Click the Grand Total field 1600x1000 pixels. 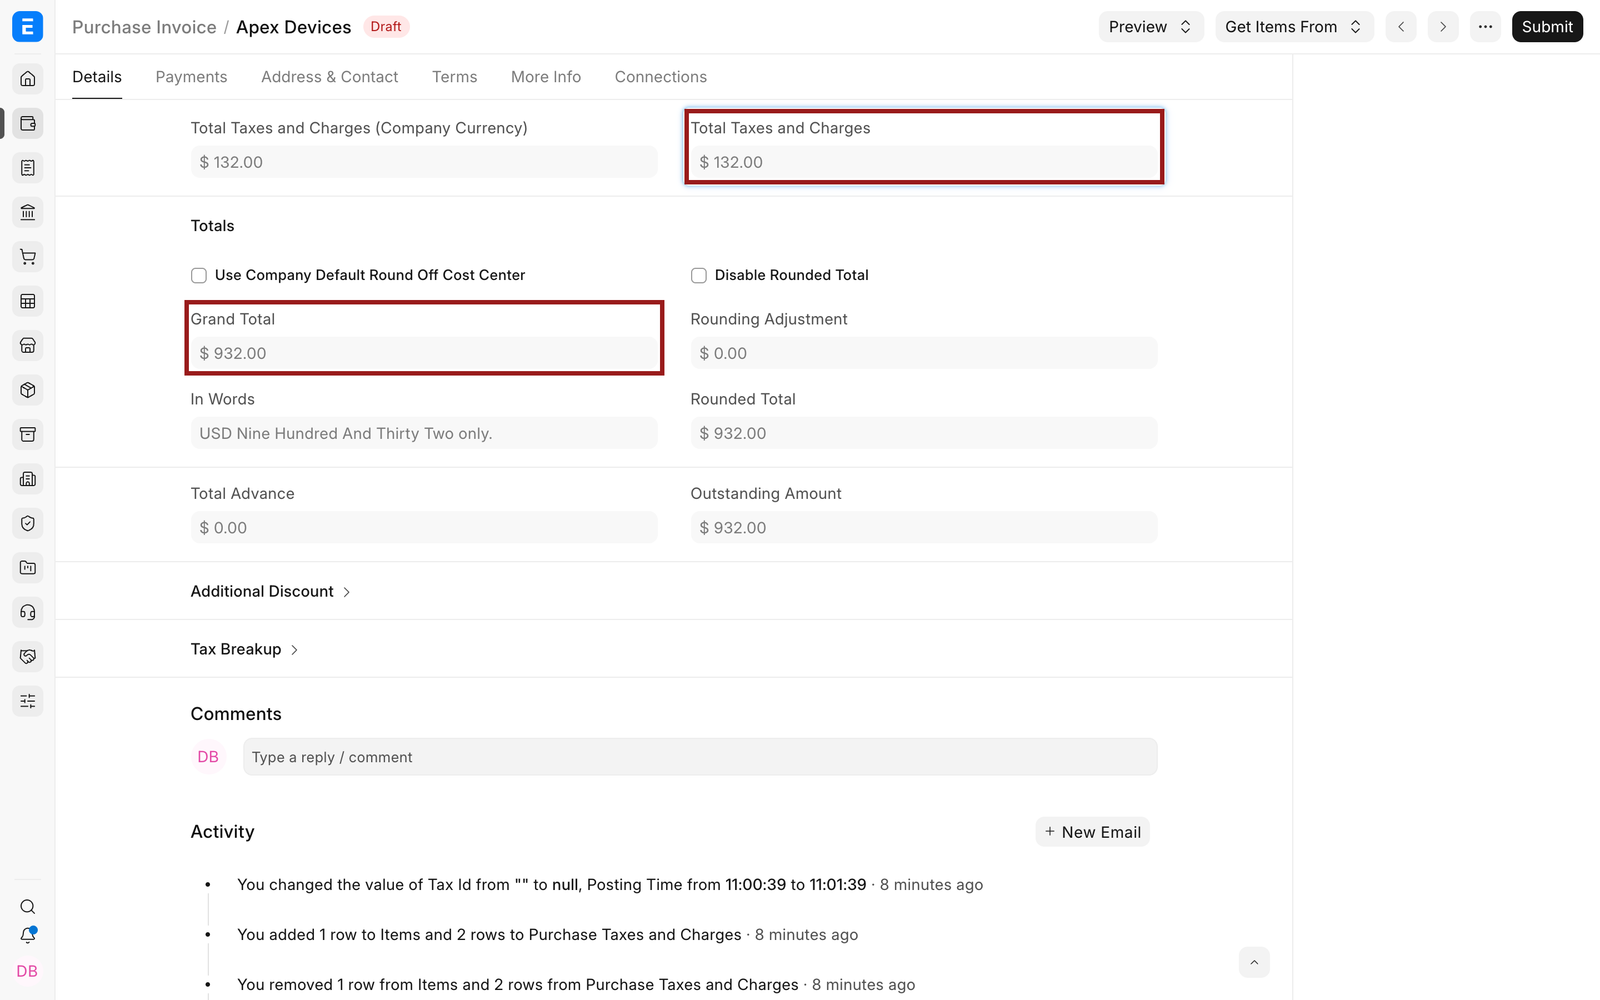pyautogui.click(x=424, y=353)
